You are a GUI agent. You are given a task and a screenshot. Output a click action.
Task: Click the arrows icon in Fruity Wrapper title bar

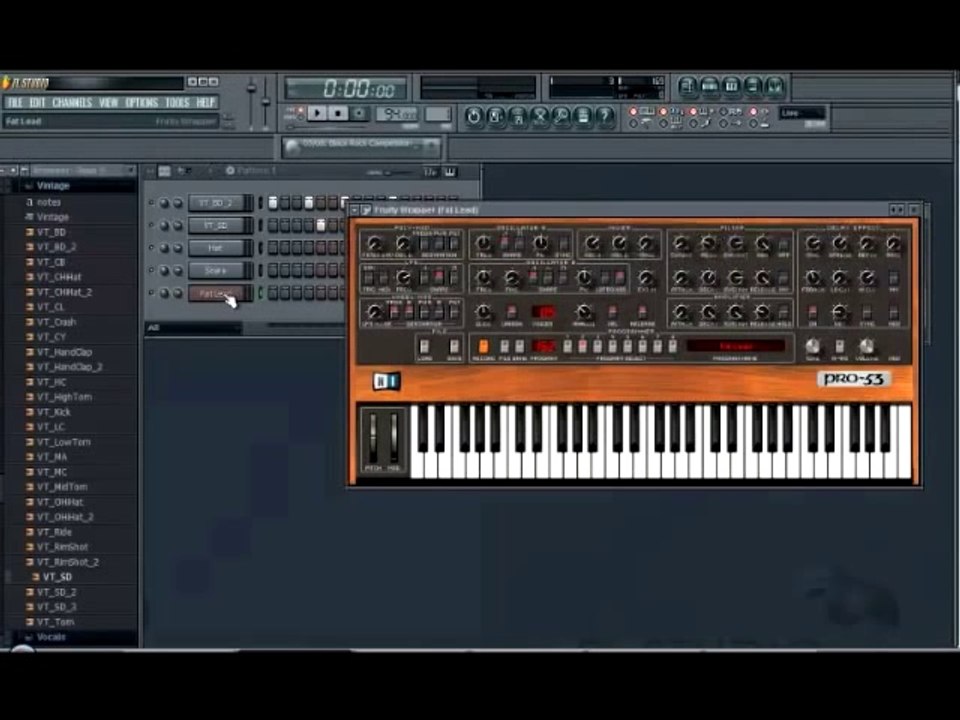click(897, 210)
